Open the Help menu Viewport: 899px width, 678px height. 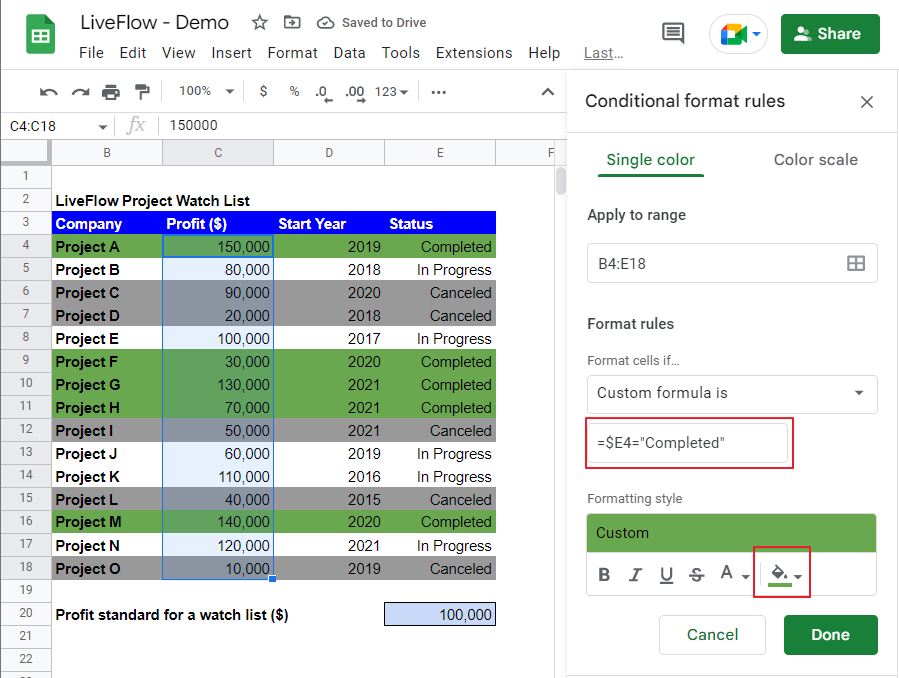point(544,53)
